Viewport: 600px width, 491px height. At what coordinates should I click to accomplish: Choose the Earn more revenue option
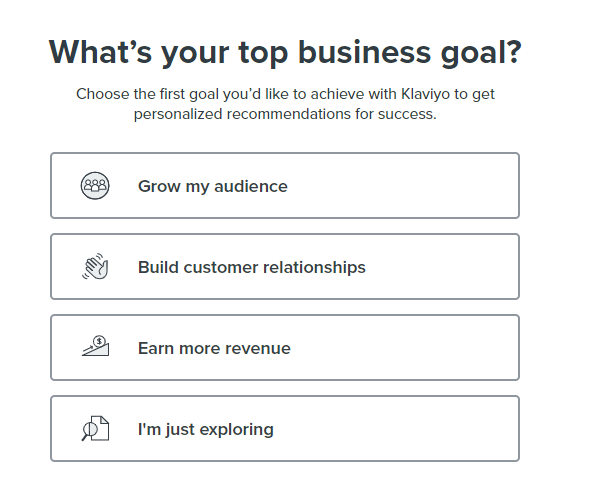[x=285, y=347]
